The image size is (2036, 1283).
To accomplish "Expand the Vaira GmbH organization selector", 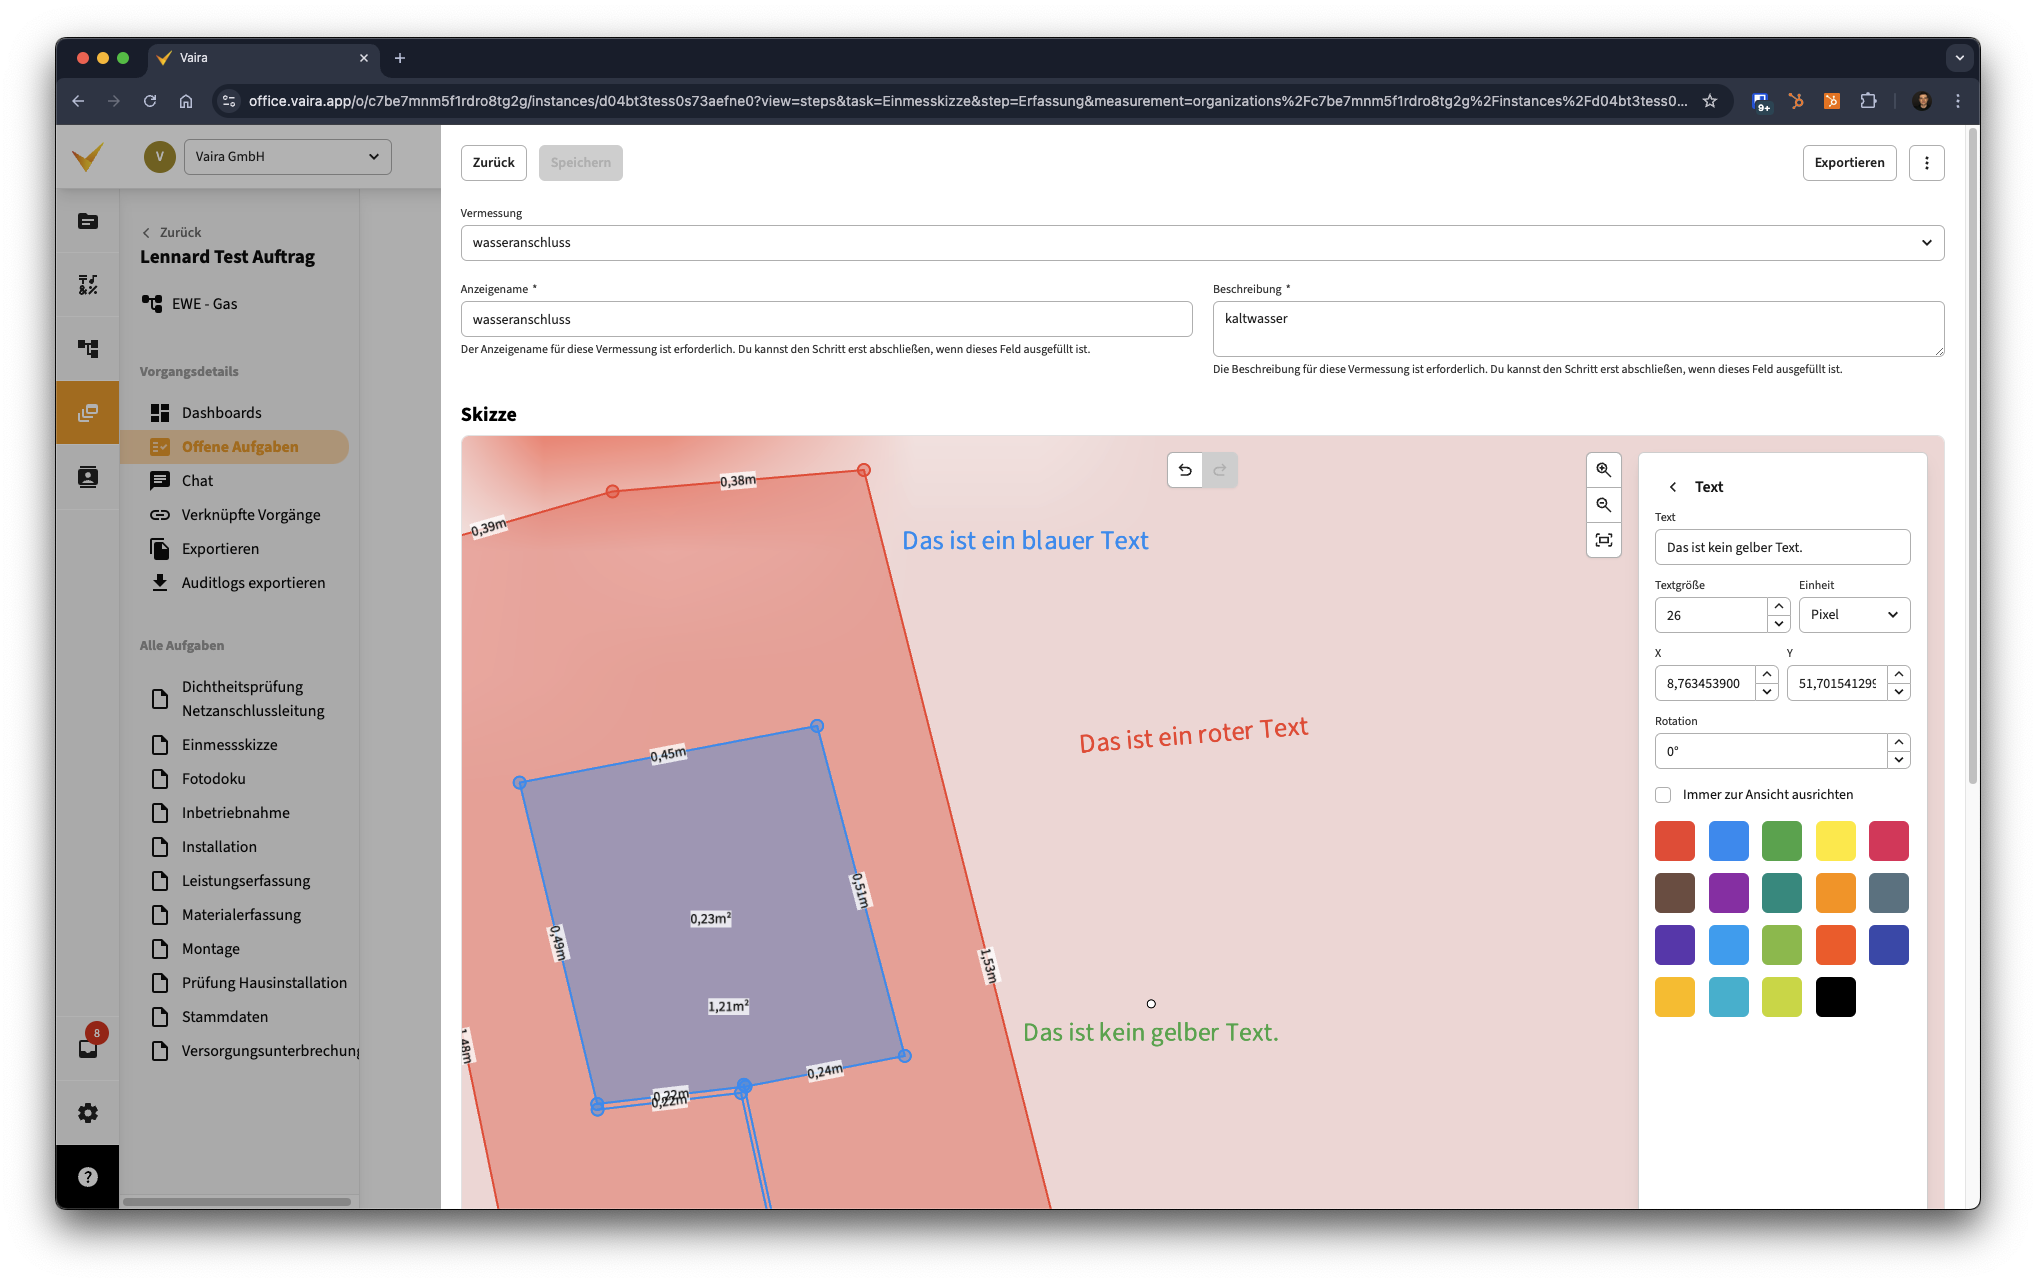I will point(288,157).
